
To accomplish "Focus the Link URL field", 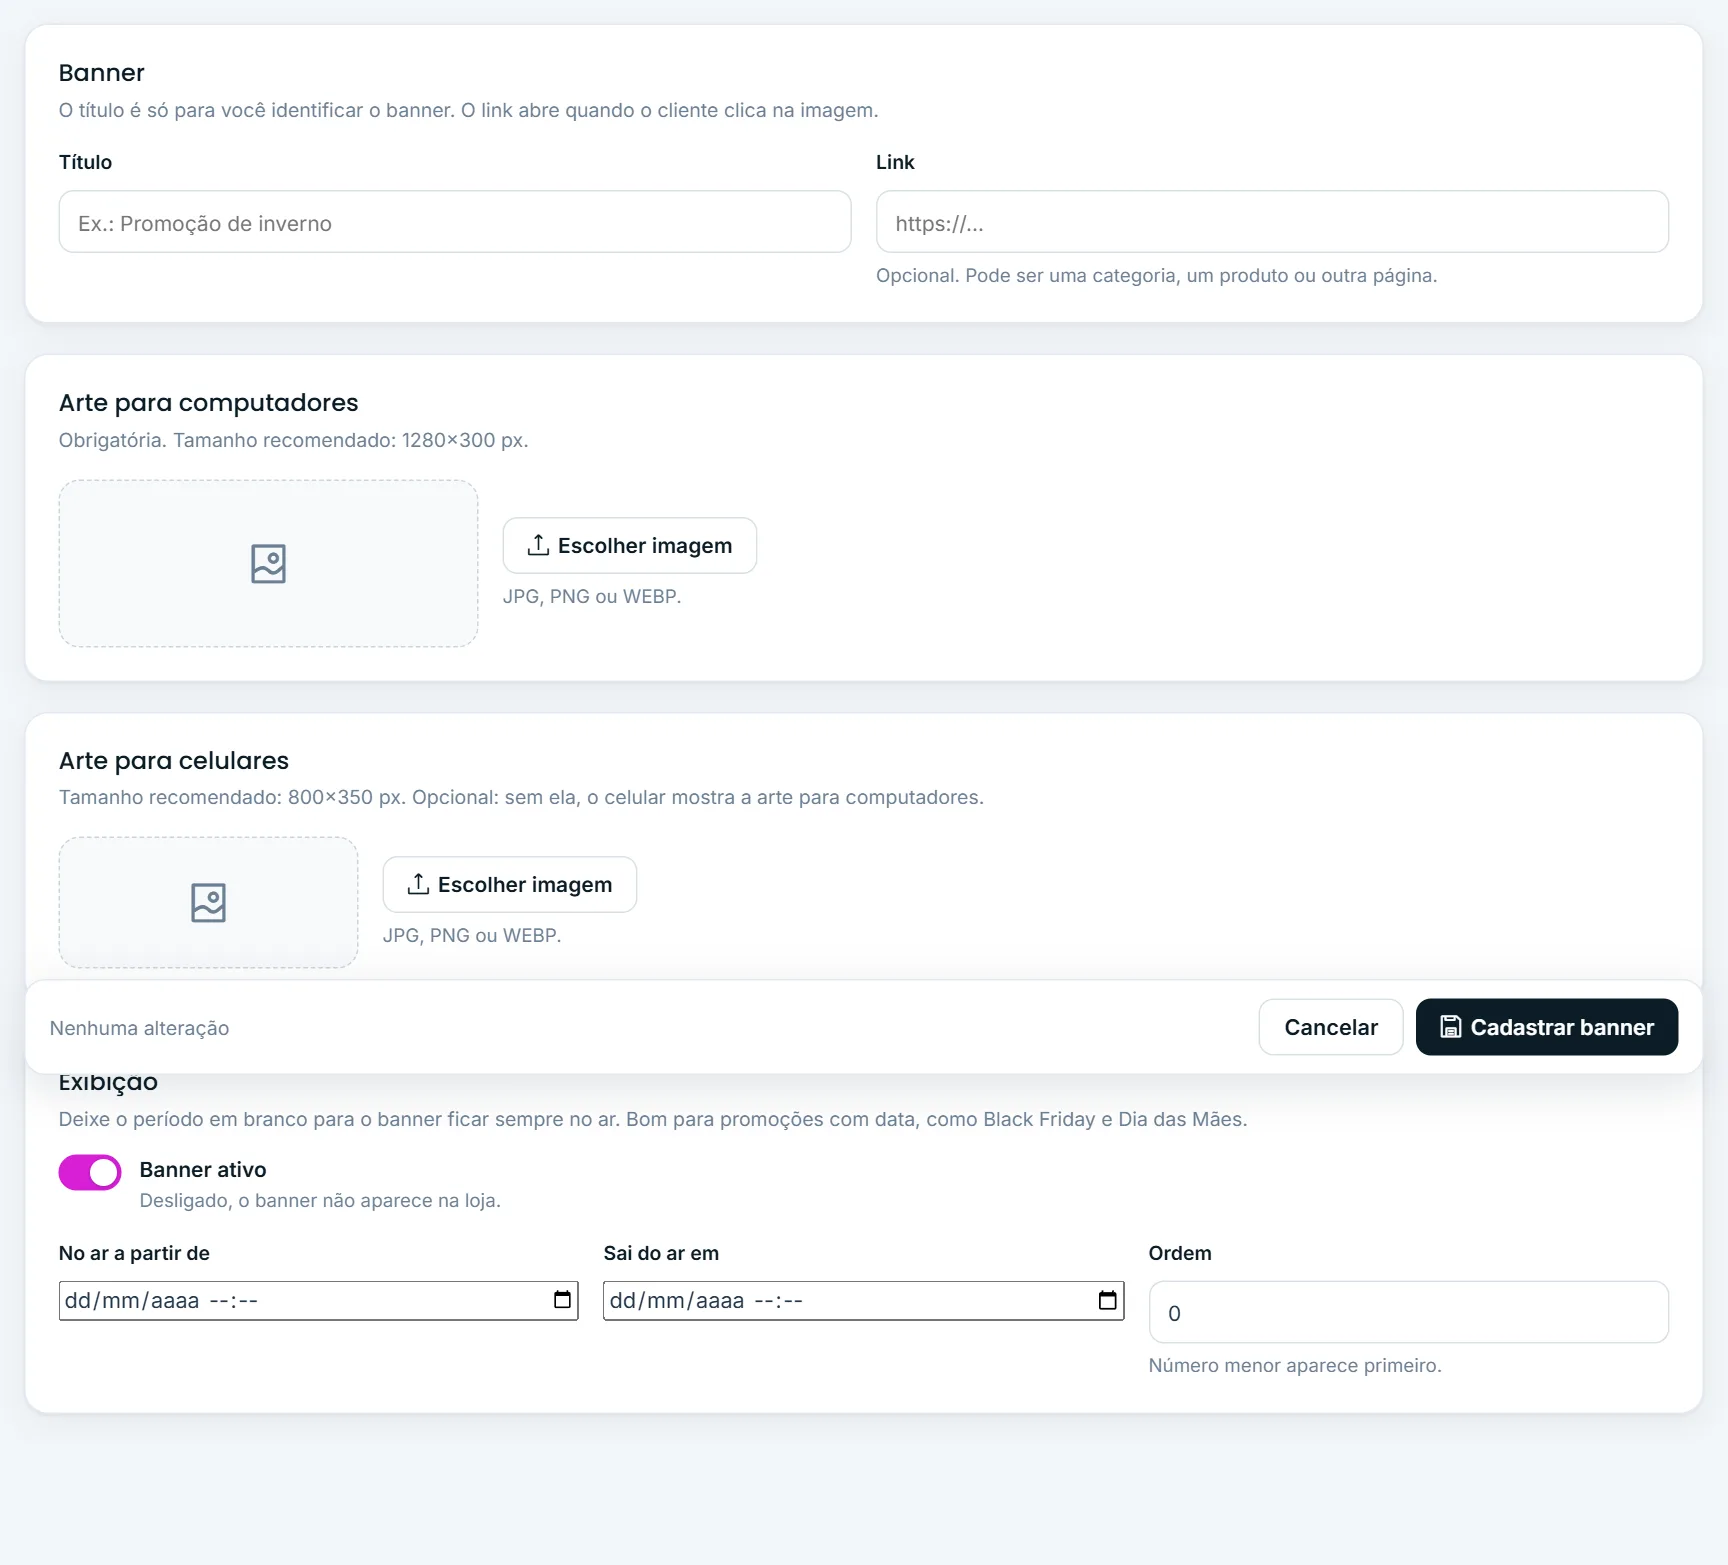I will coord(1272,222).
